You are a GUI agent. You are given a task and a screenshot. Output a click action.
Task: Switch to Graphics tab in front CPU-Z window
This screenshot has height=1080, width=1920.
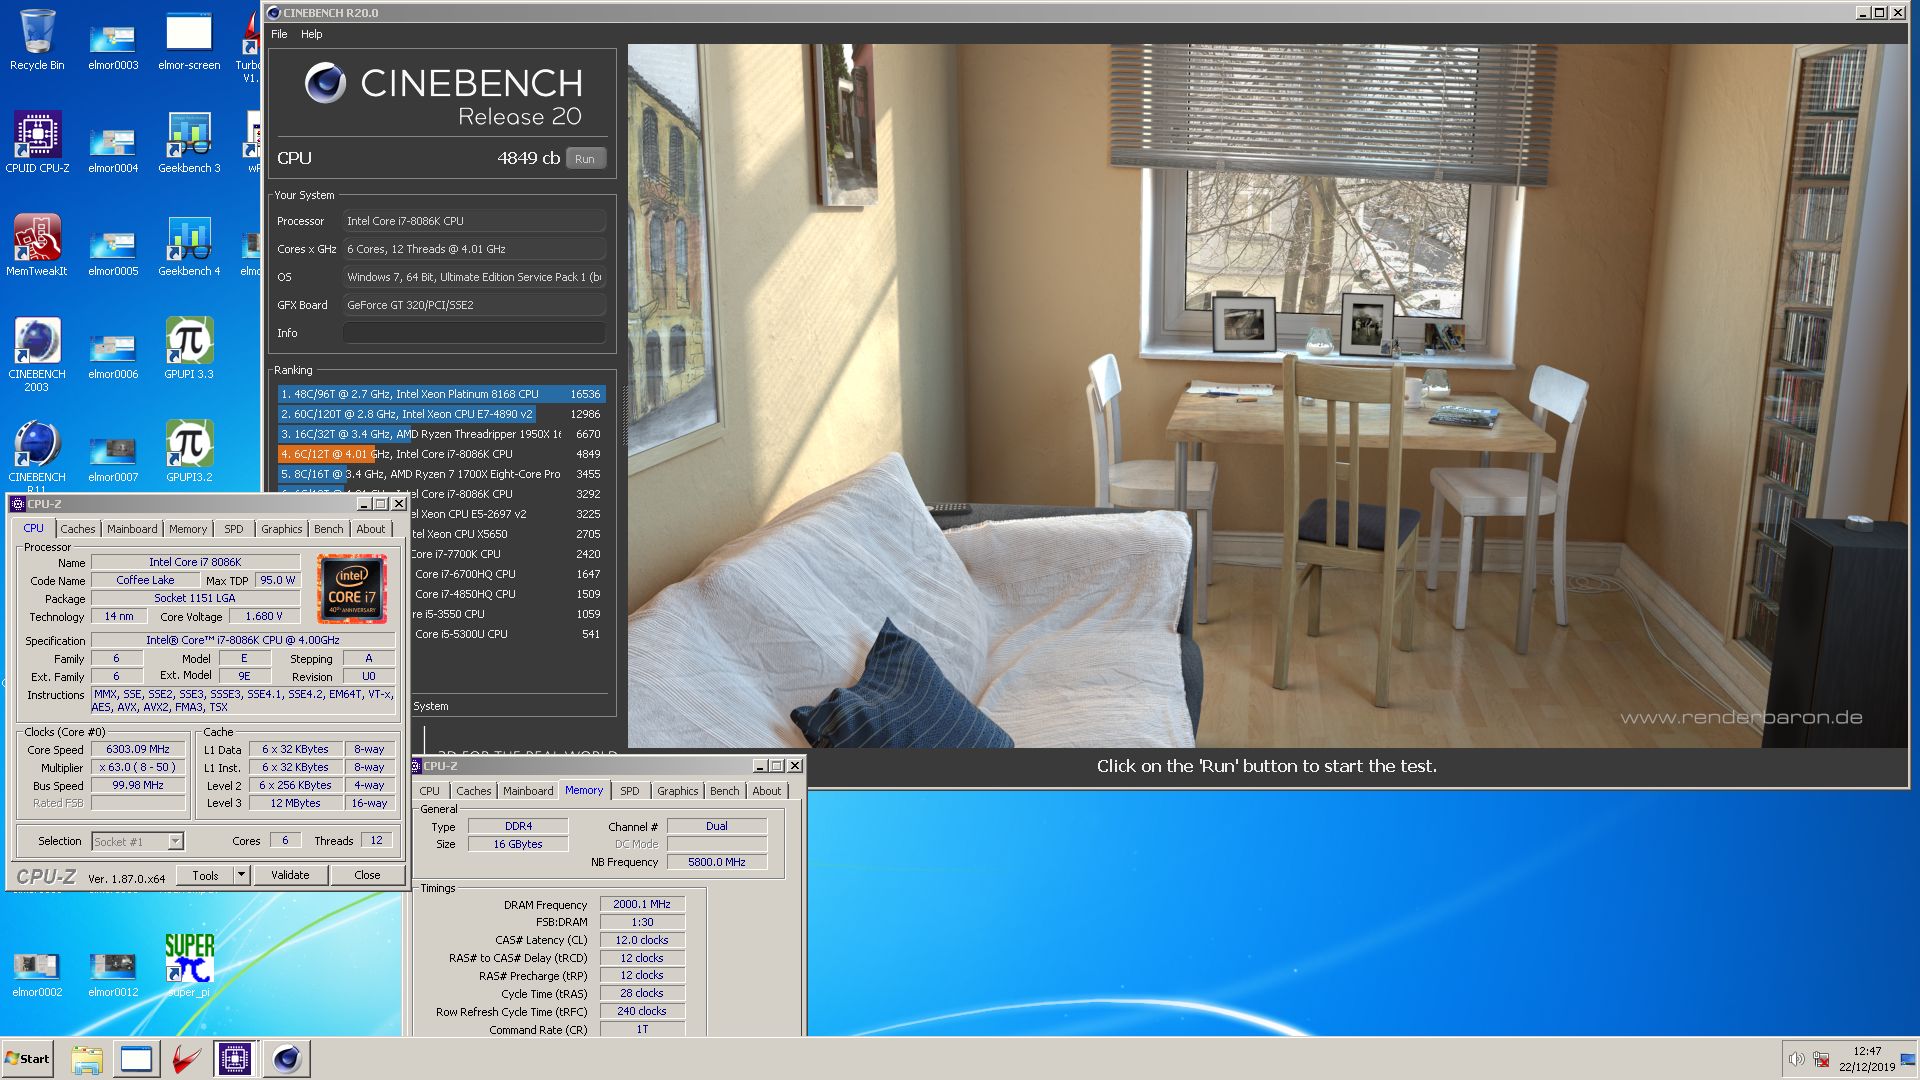coord(281,529)
